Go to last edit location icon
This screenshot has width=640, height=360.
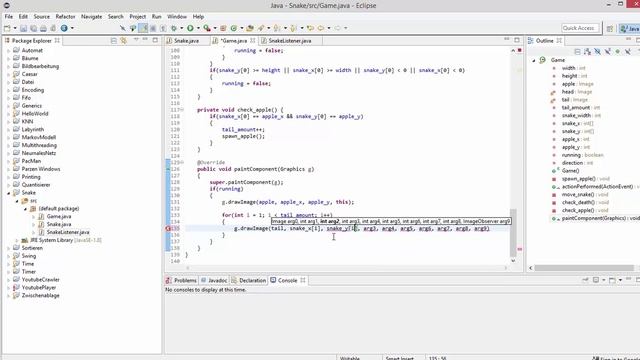(310, 28)
